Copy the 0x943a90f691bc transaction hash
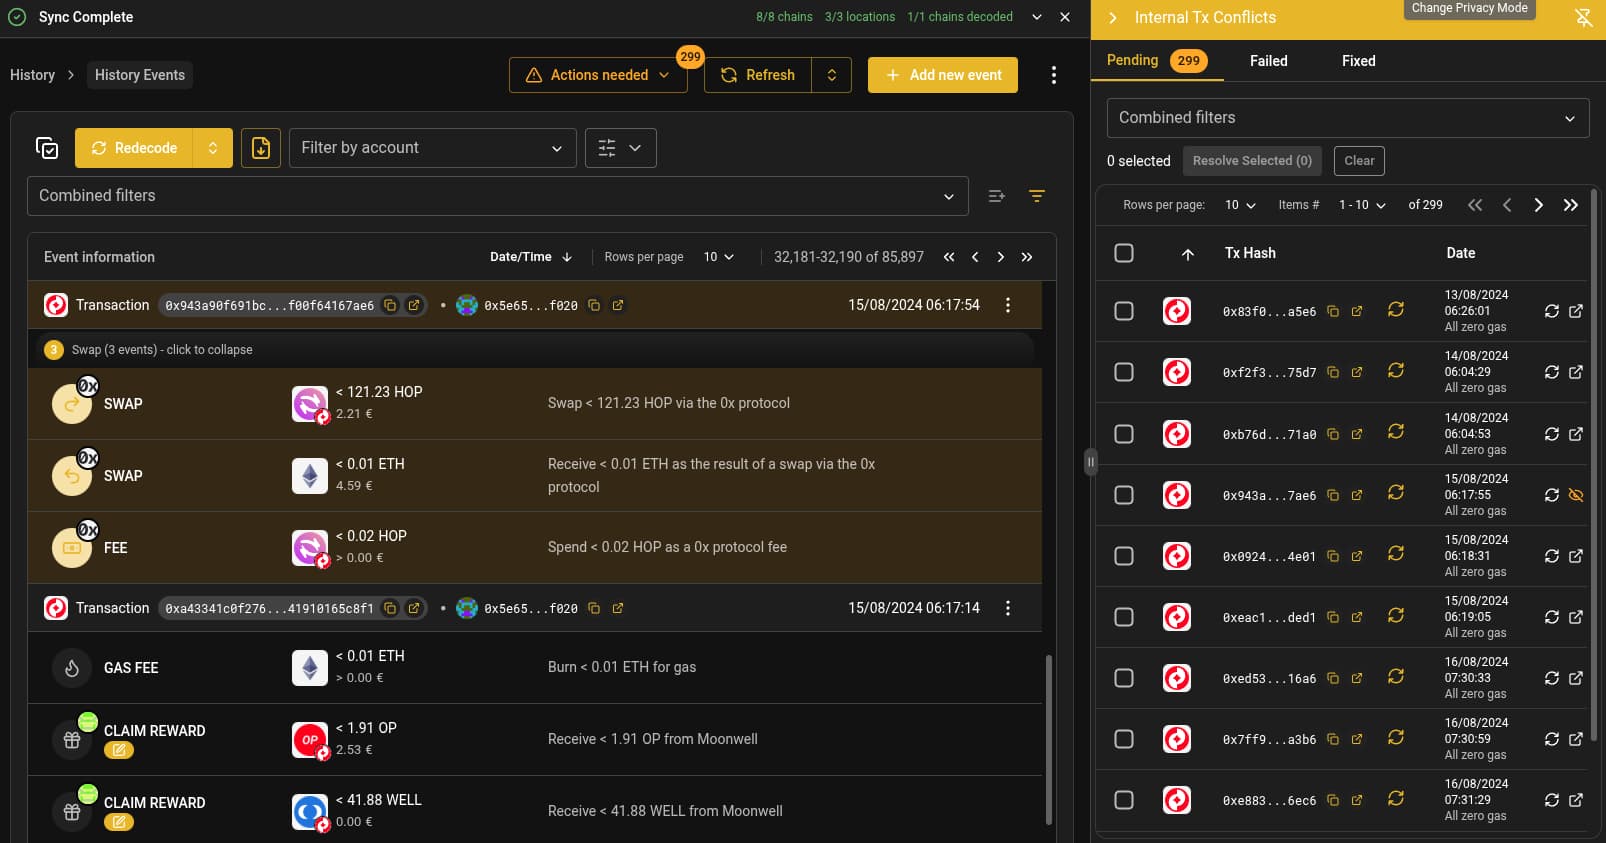The height and width of the screenshot is (843, 1606). (390, 305)
